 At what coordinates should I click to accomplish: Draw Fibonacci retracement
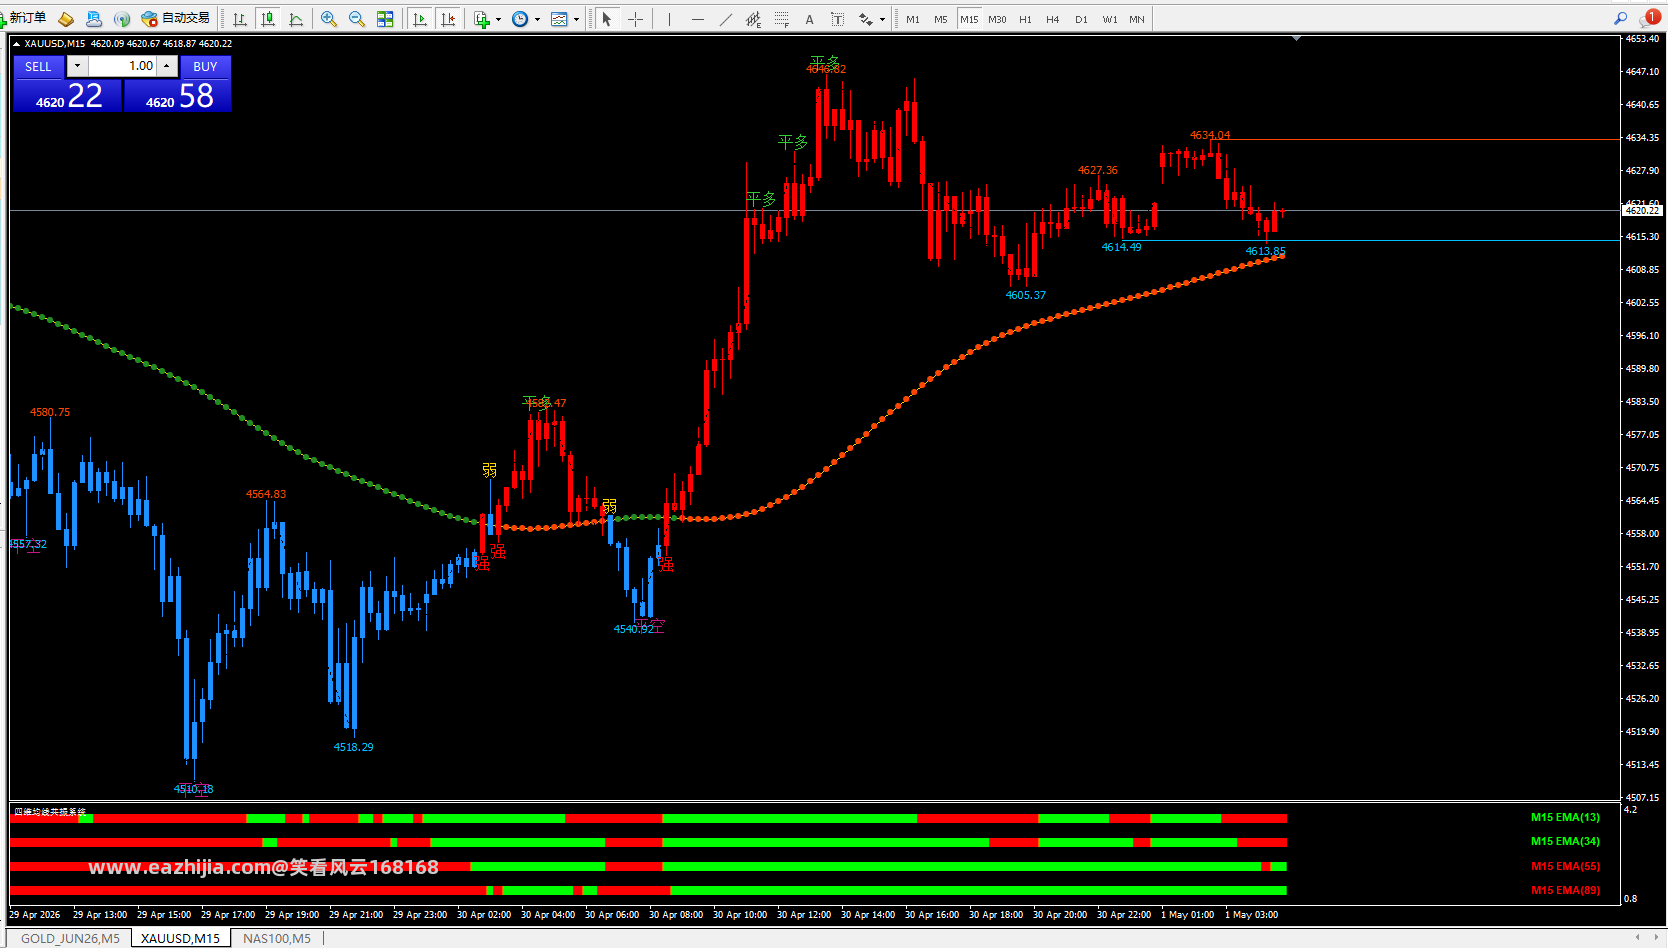(x=782, y=19)
